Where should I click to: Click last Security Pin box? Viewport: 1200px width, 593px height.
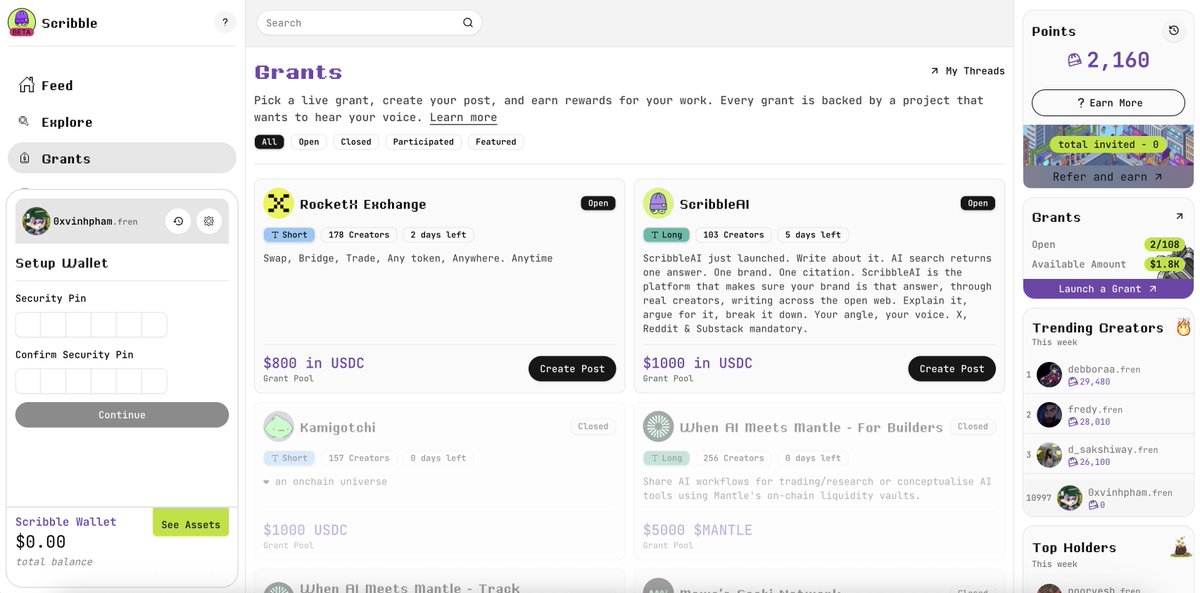pyautogui.click(x=154, y=325)
